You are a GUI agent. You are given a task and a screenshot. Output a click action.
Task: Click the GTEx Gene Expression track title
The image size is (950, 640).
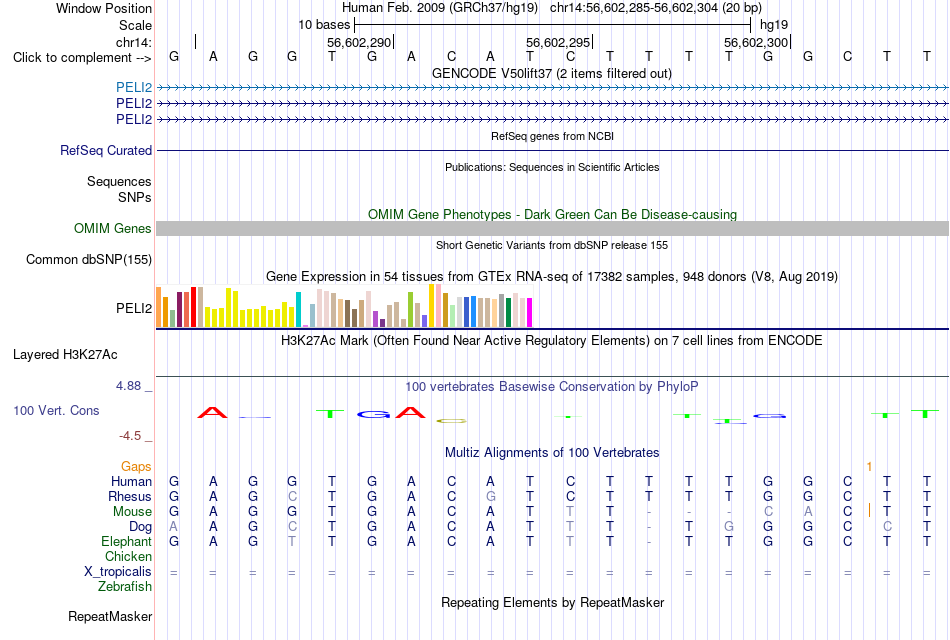coord(552,277)
